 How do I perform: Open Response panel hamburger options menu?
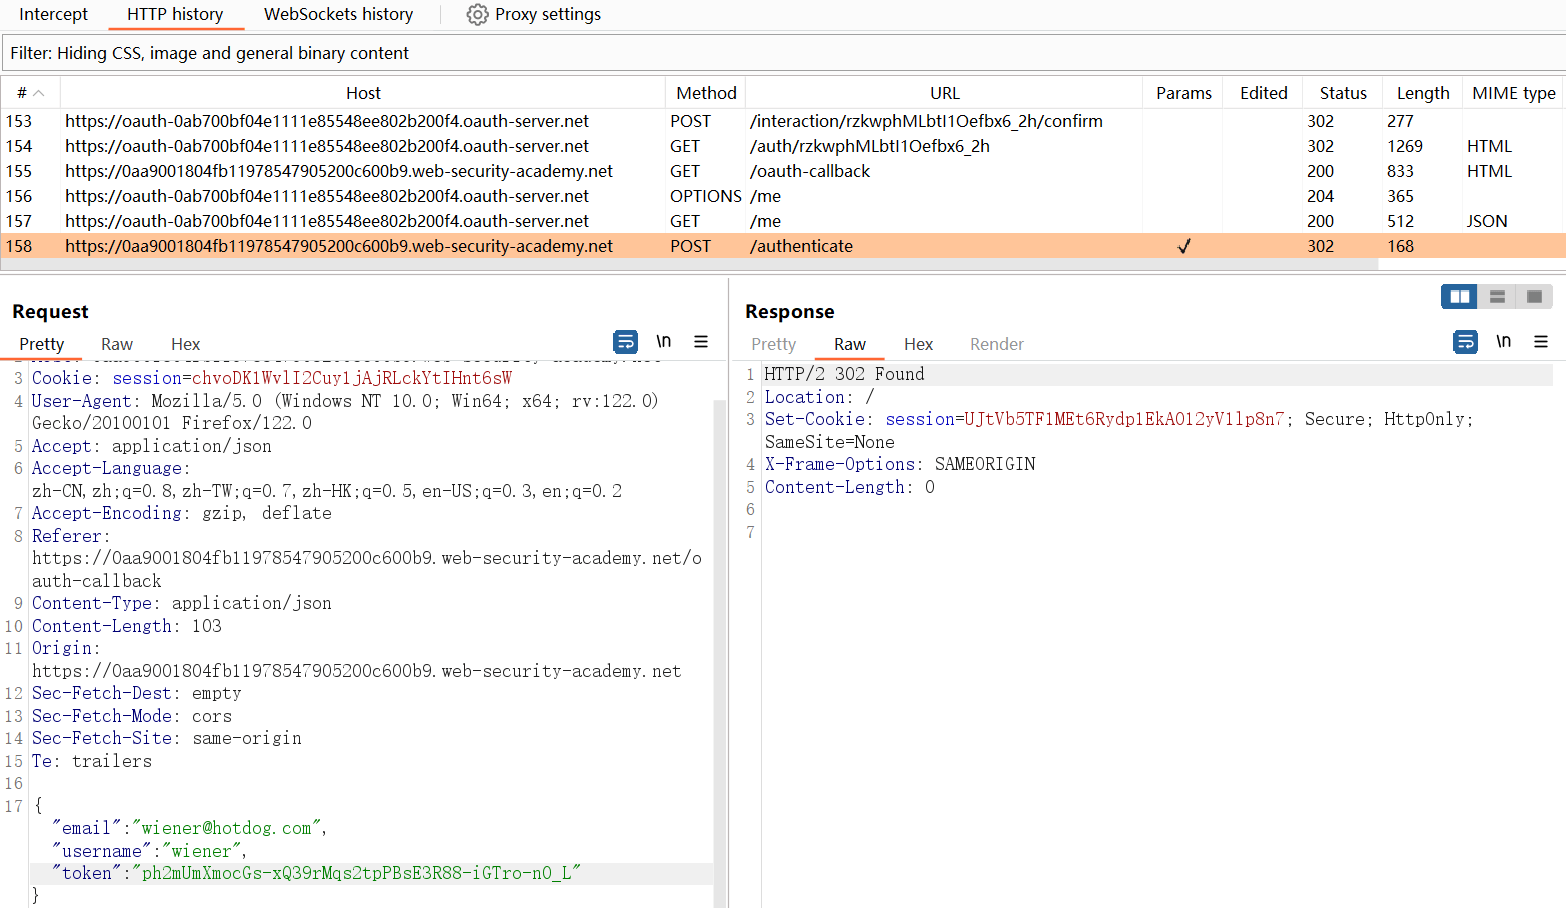(1541, 342)
